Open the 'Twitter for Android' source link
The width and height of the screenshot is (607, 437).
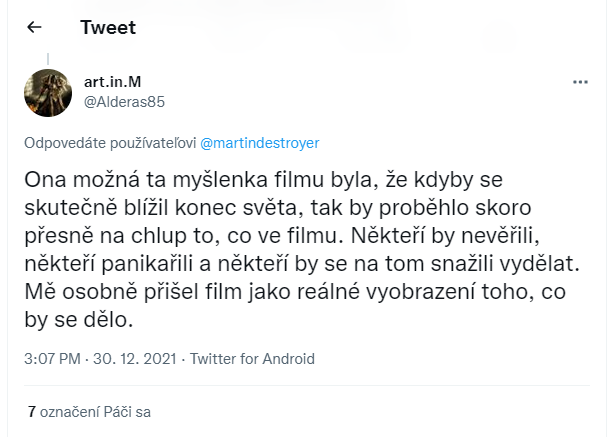click(x=252, y=359)
